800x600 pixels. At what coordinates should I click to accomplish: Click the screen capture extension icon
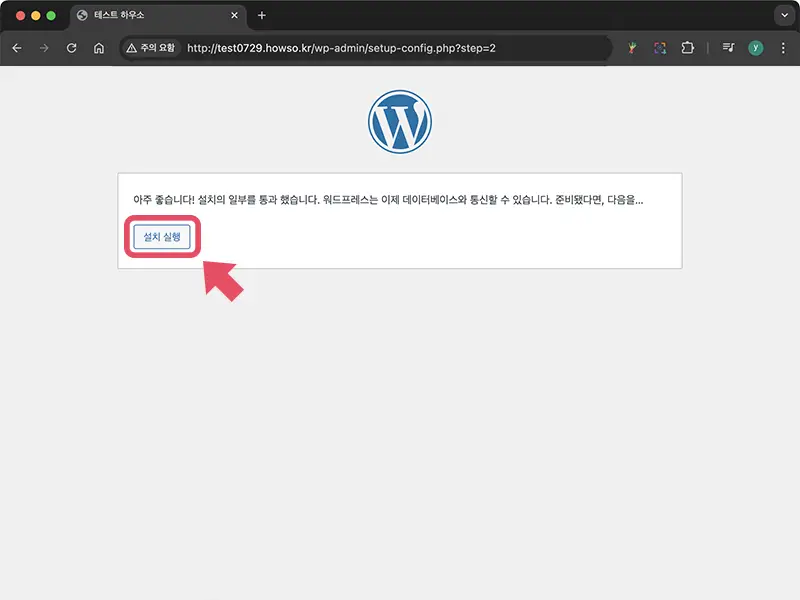point(660,48)
